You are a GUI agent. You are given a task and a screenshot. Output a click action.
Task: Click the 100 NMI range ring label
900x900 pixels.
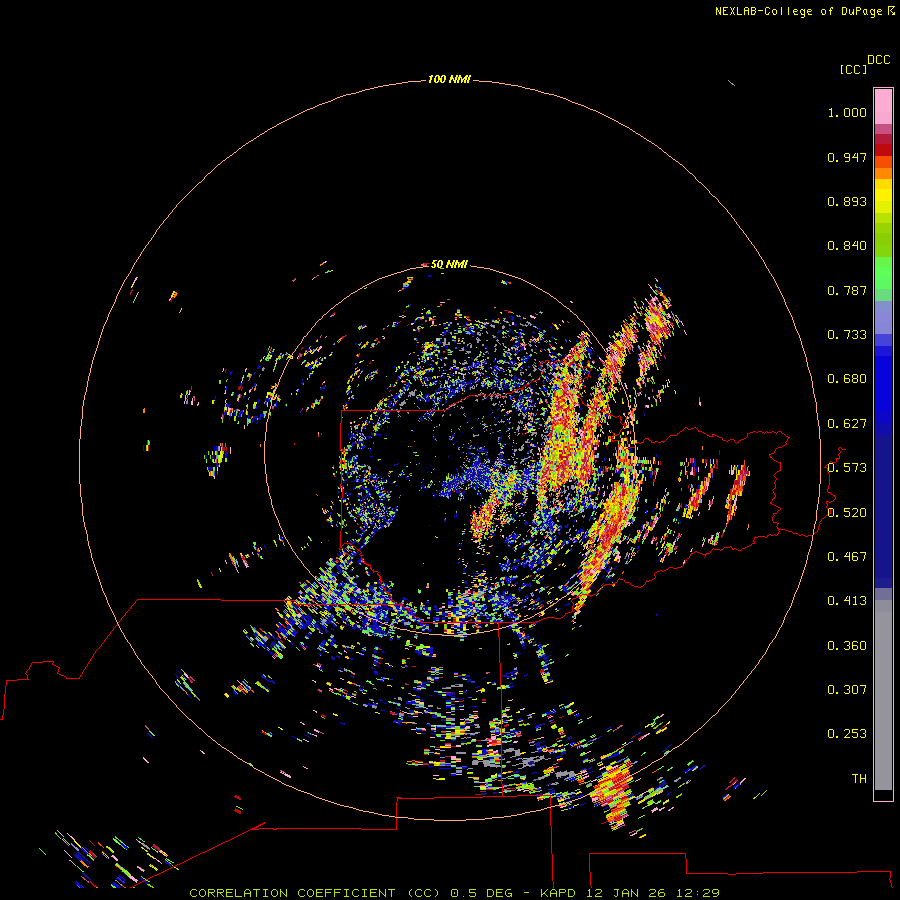pos(449,79)
